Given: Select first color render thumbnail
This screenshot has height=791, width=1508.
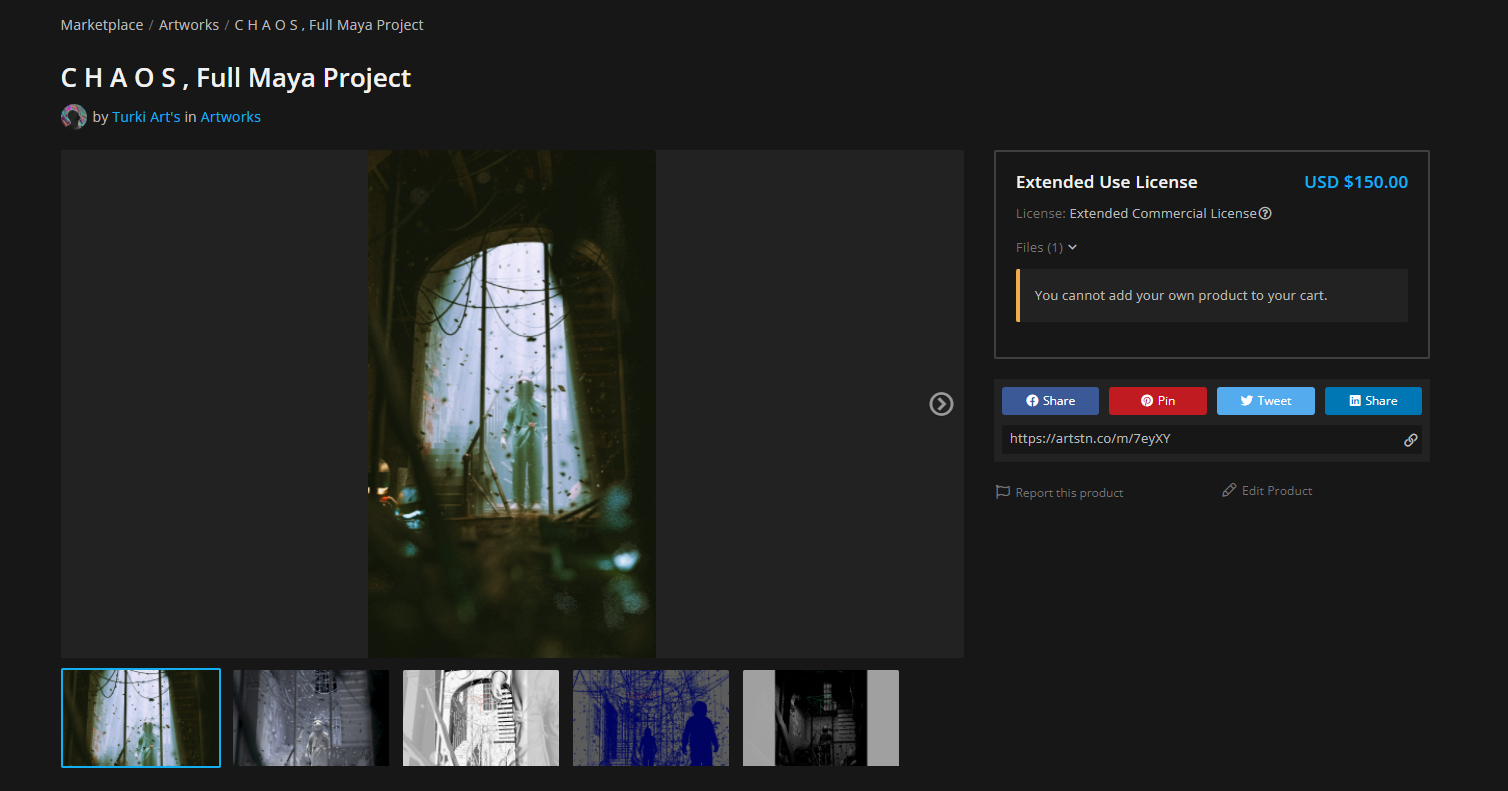Looking at the screenshot, I should point(141,718).
